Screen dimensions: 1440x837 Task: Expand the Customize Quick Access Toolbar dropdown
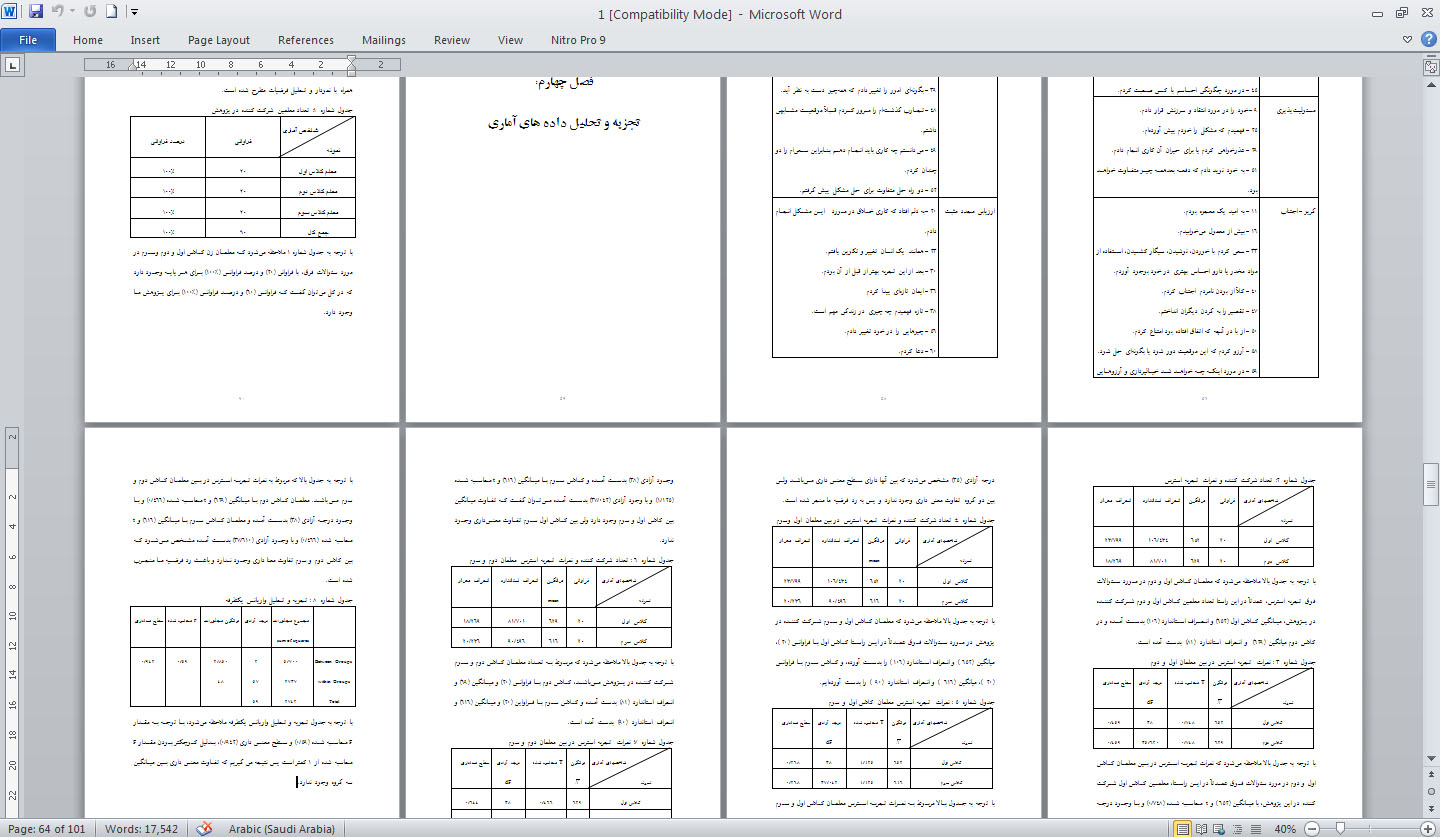click(134, 13)
